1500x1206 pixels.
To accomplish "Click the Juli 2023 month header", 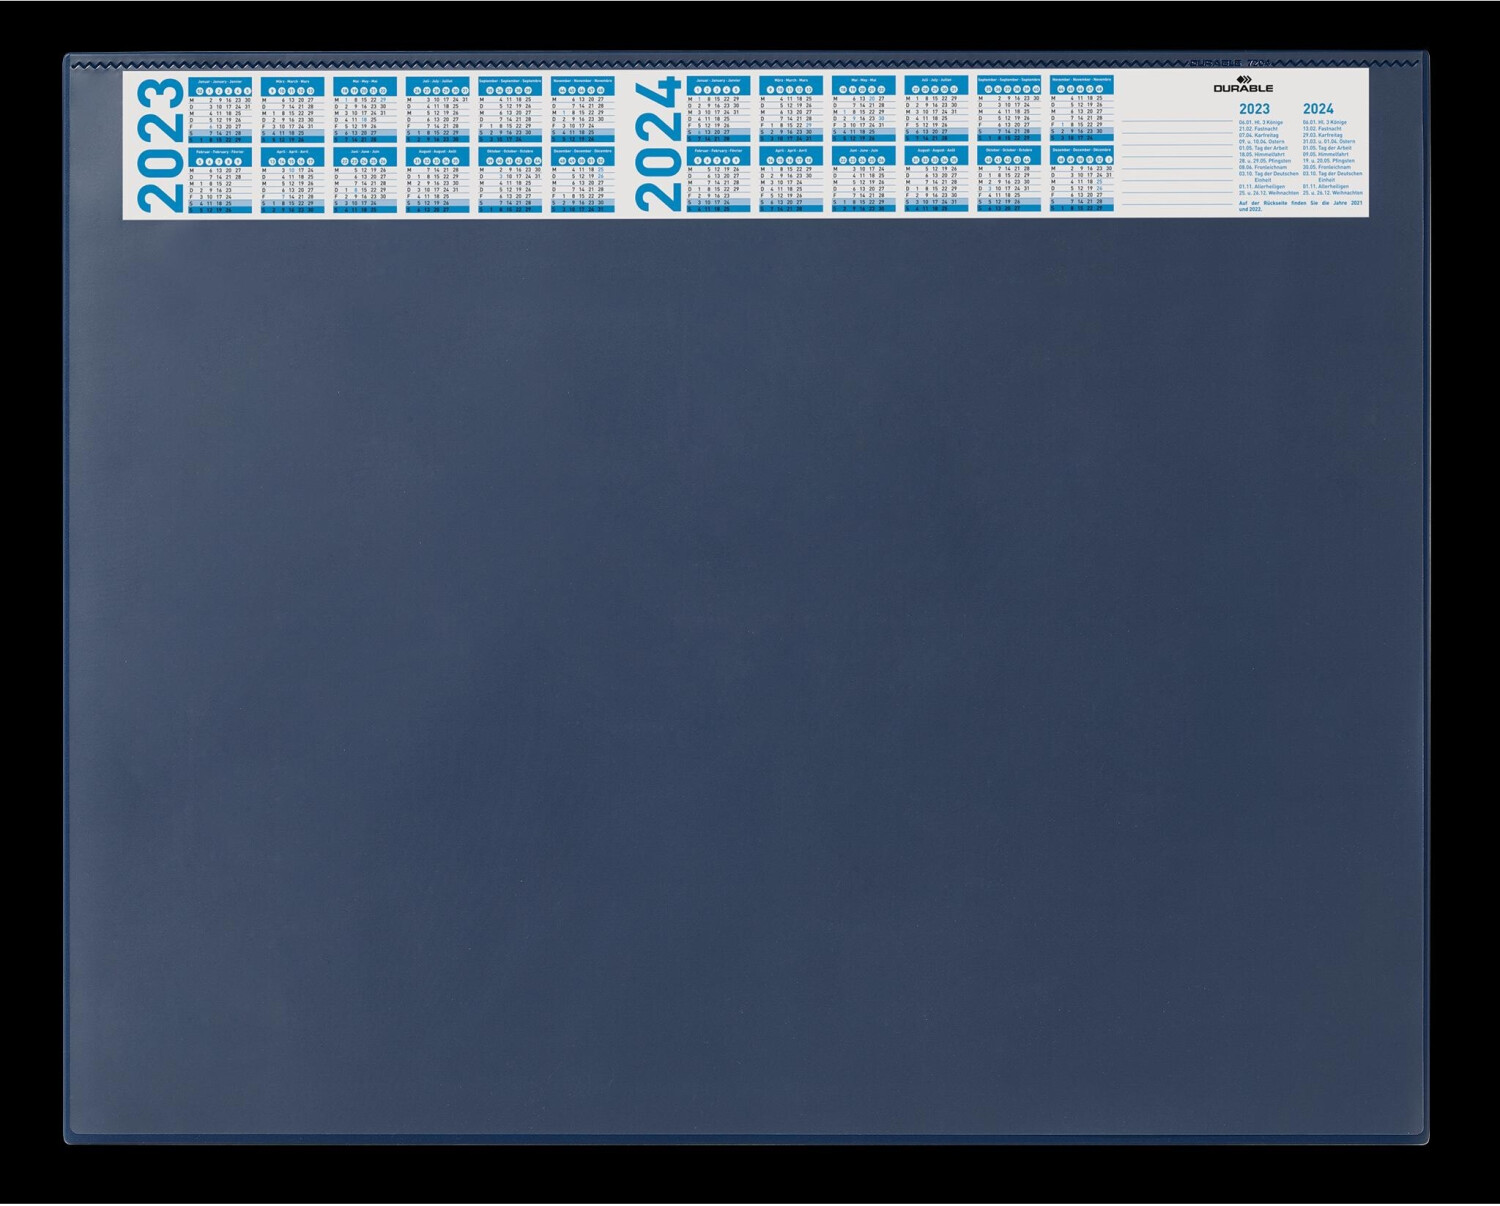I will tap(437, 81).
